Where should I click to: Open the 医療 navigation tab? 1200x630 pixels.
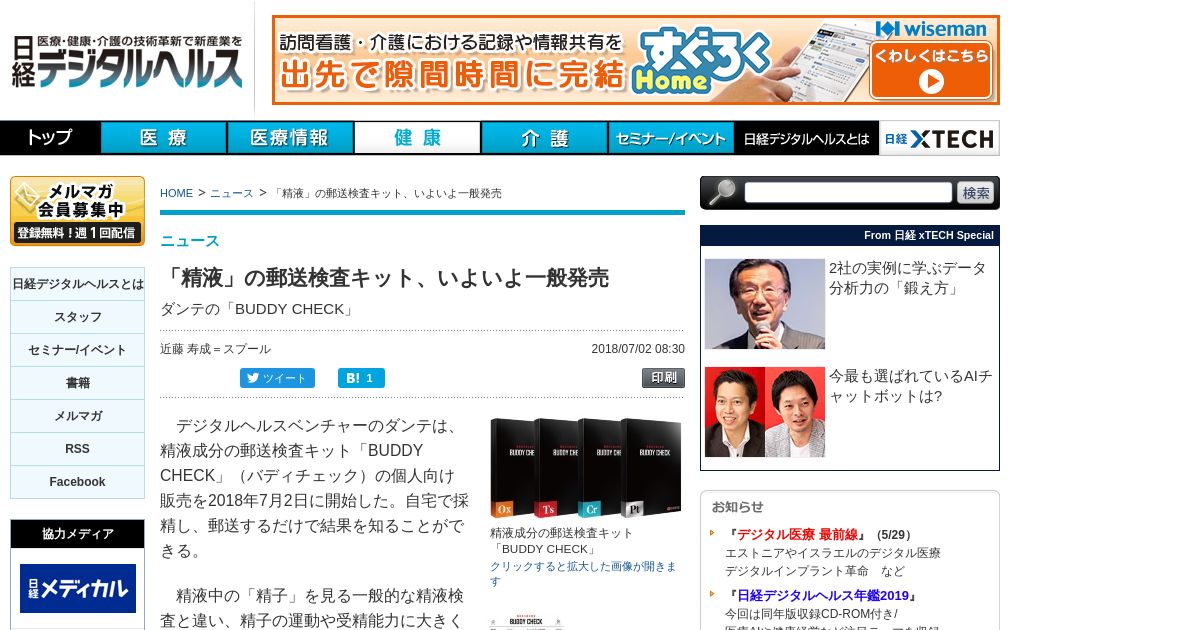click(164, 138)
